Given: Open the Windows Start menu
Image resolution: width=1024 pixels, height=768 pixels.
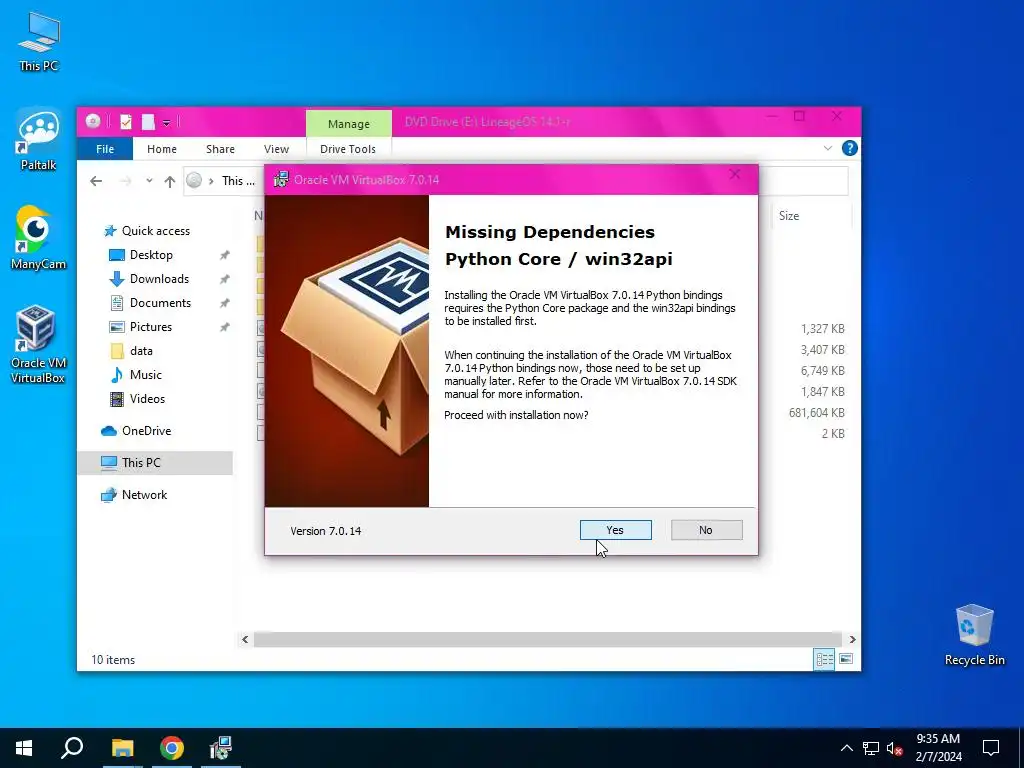Looking at the screenshot, I should tap(24, 748).
